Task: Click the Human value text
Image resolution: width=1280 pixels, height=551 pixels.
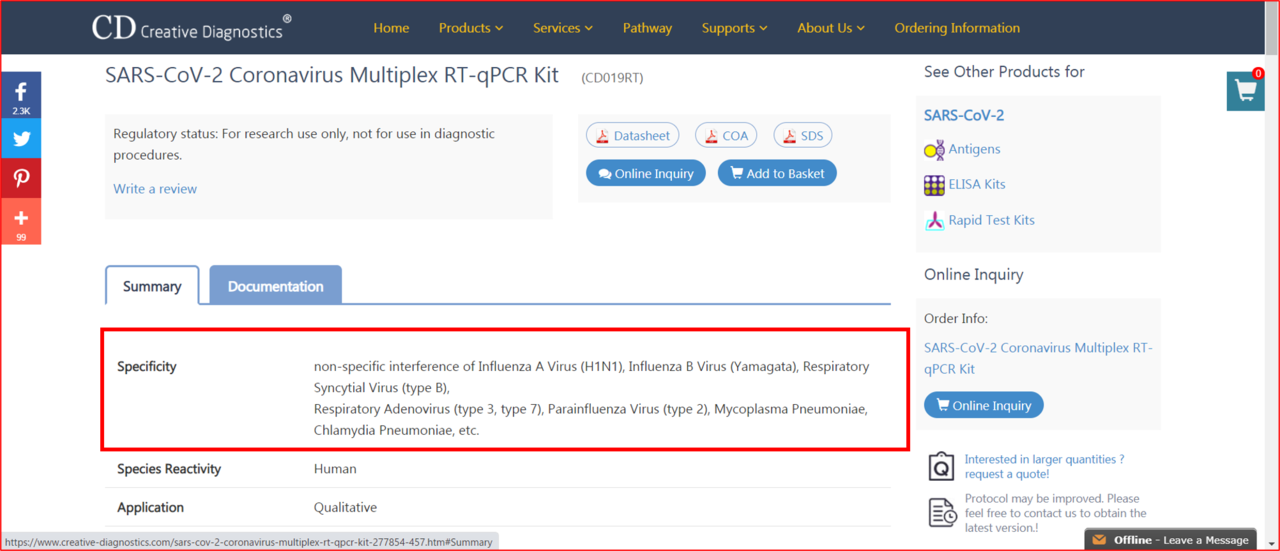Action: [335, 469]
